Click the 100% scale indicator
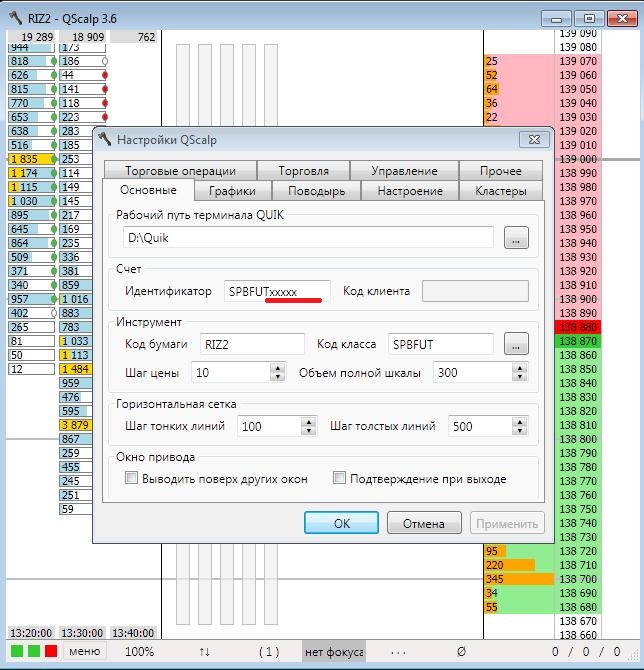Image resolution: width=644 pixels, height=670 pixels. [139, 652]
